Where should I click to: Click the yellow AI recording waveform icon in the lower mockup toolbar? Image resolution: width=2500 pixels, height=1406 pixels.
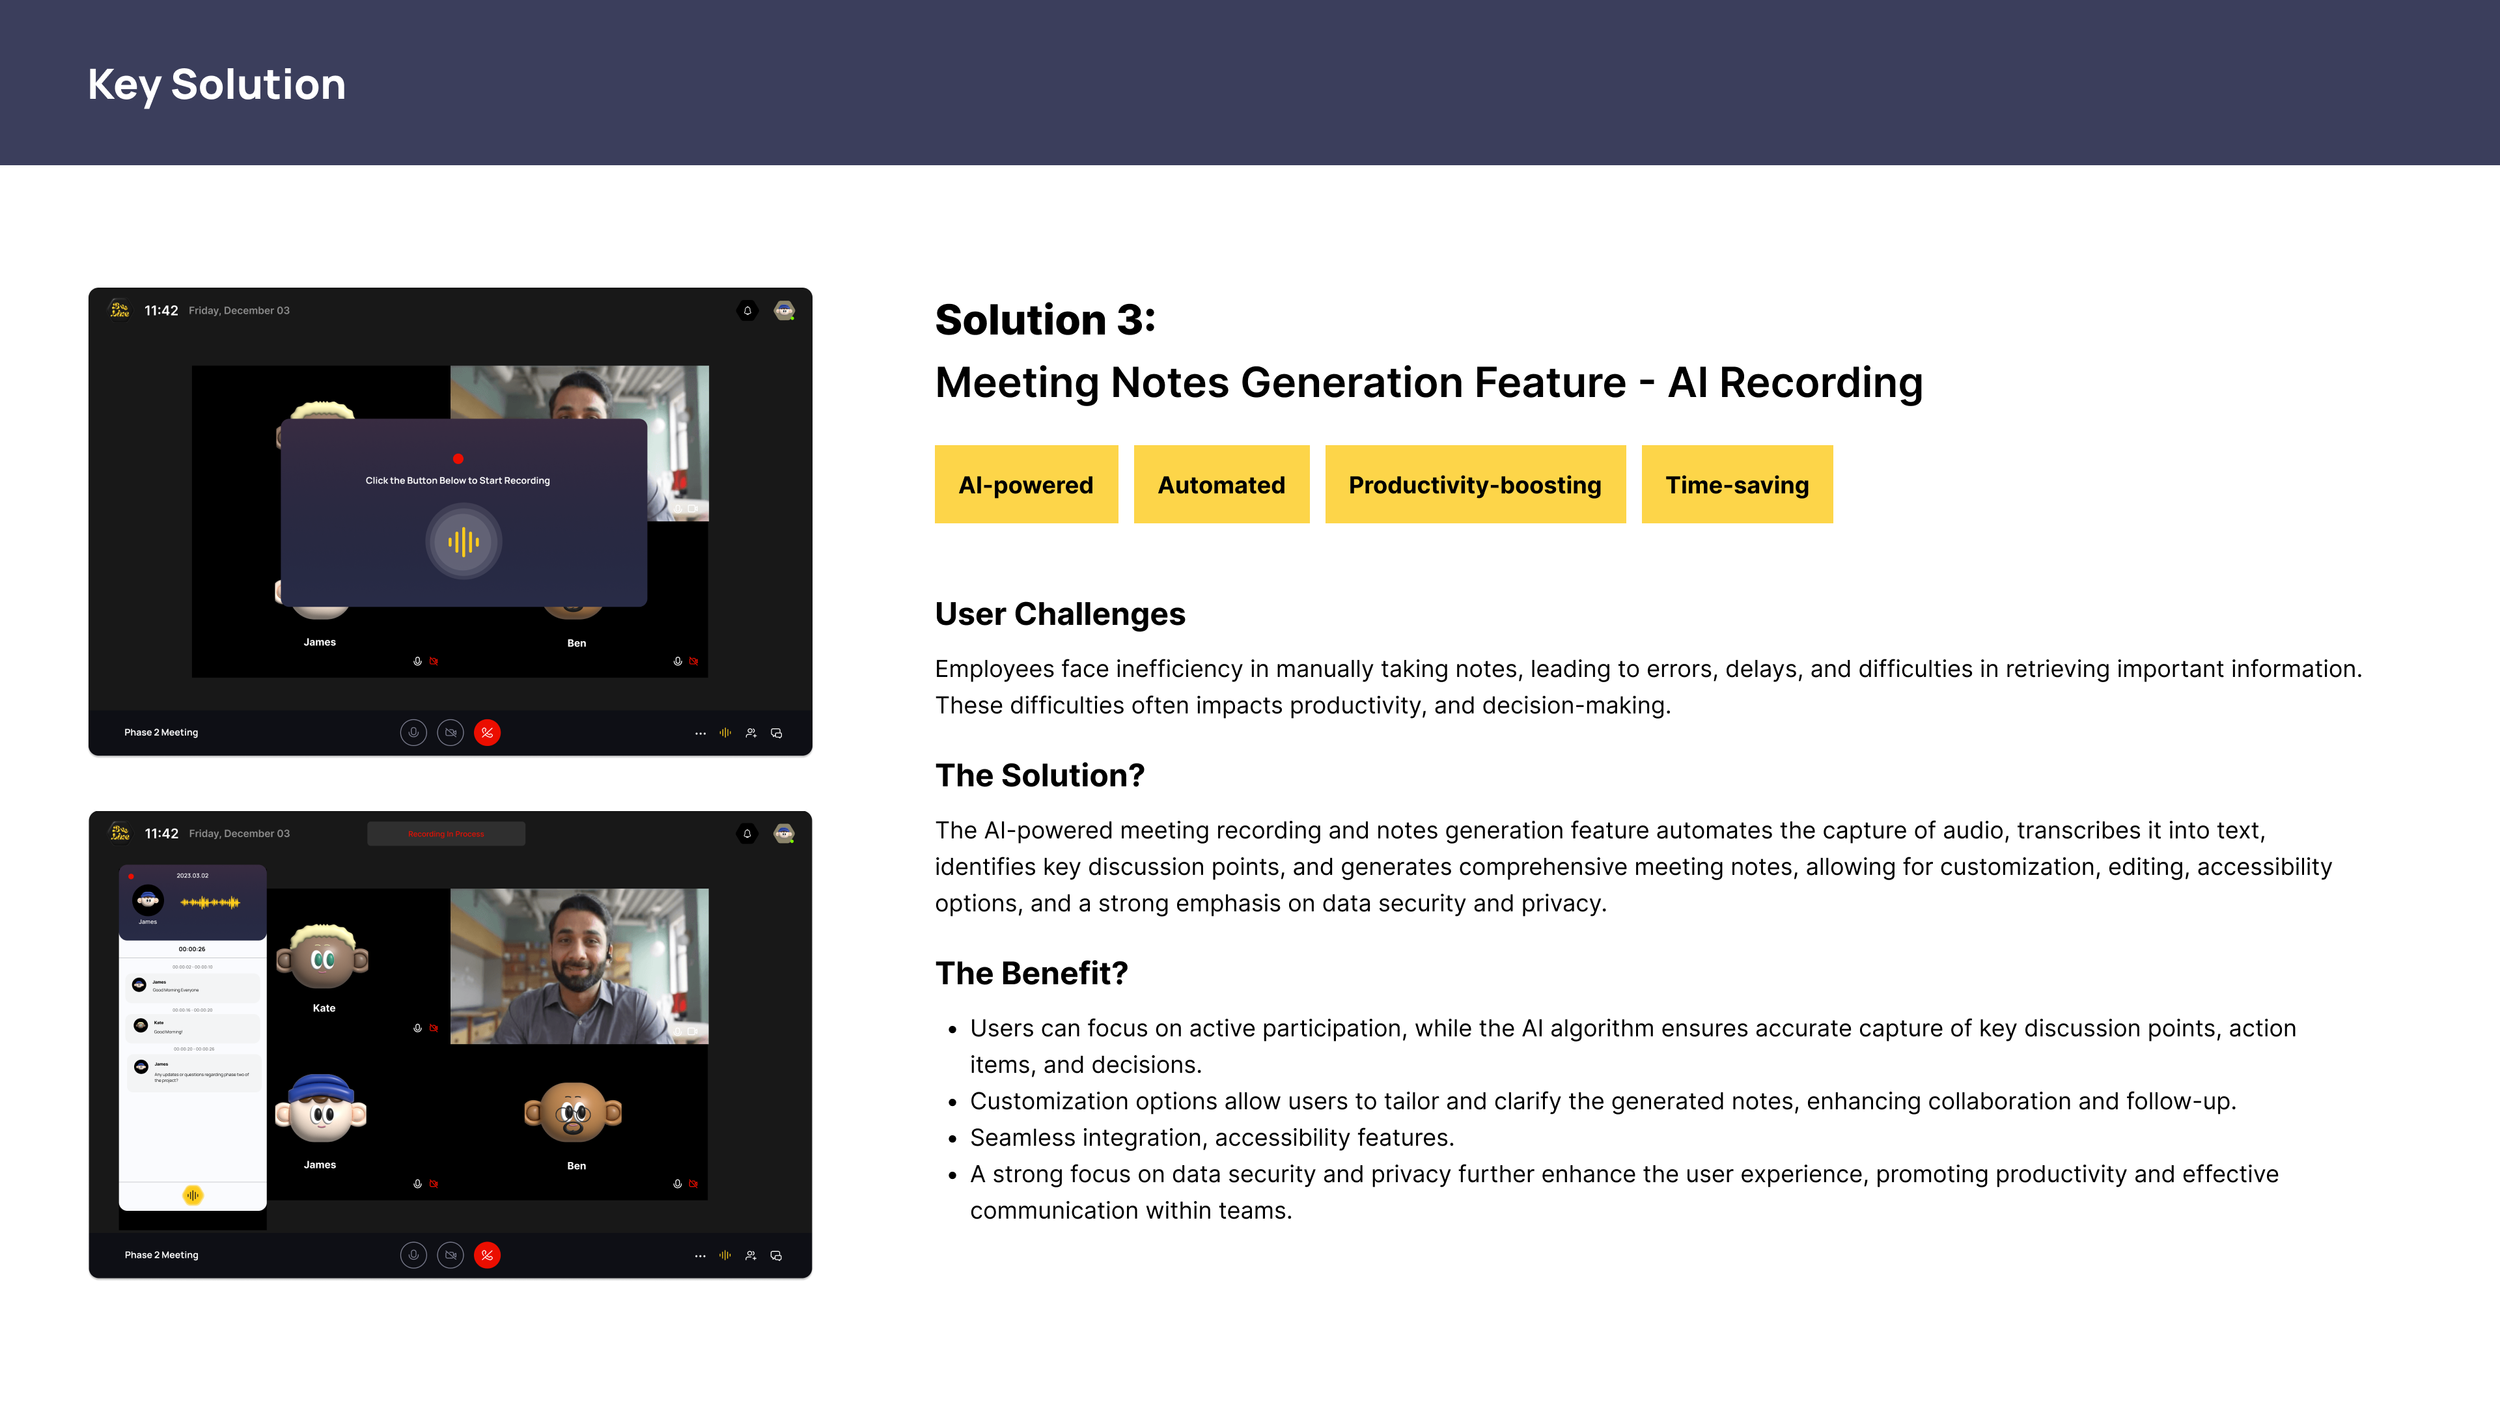click(x=725, y=1255)
